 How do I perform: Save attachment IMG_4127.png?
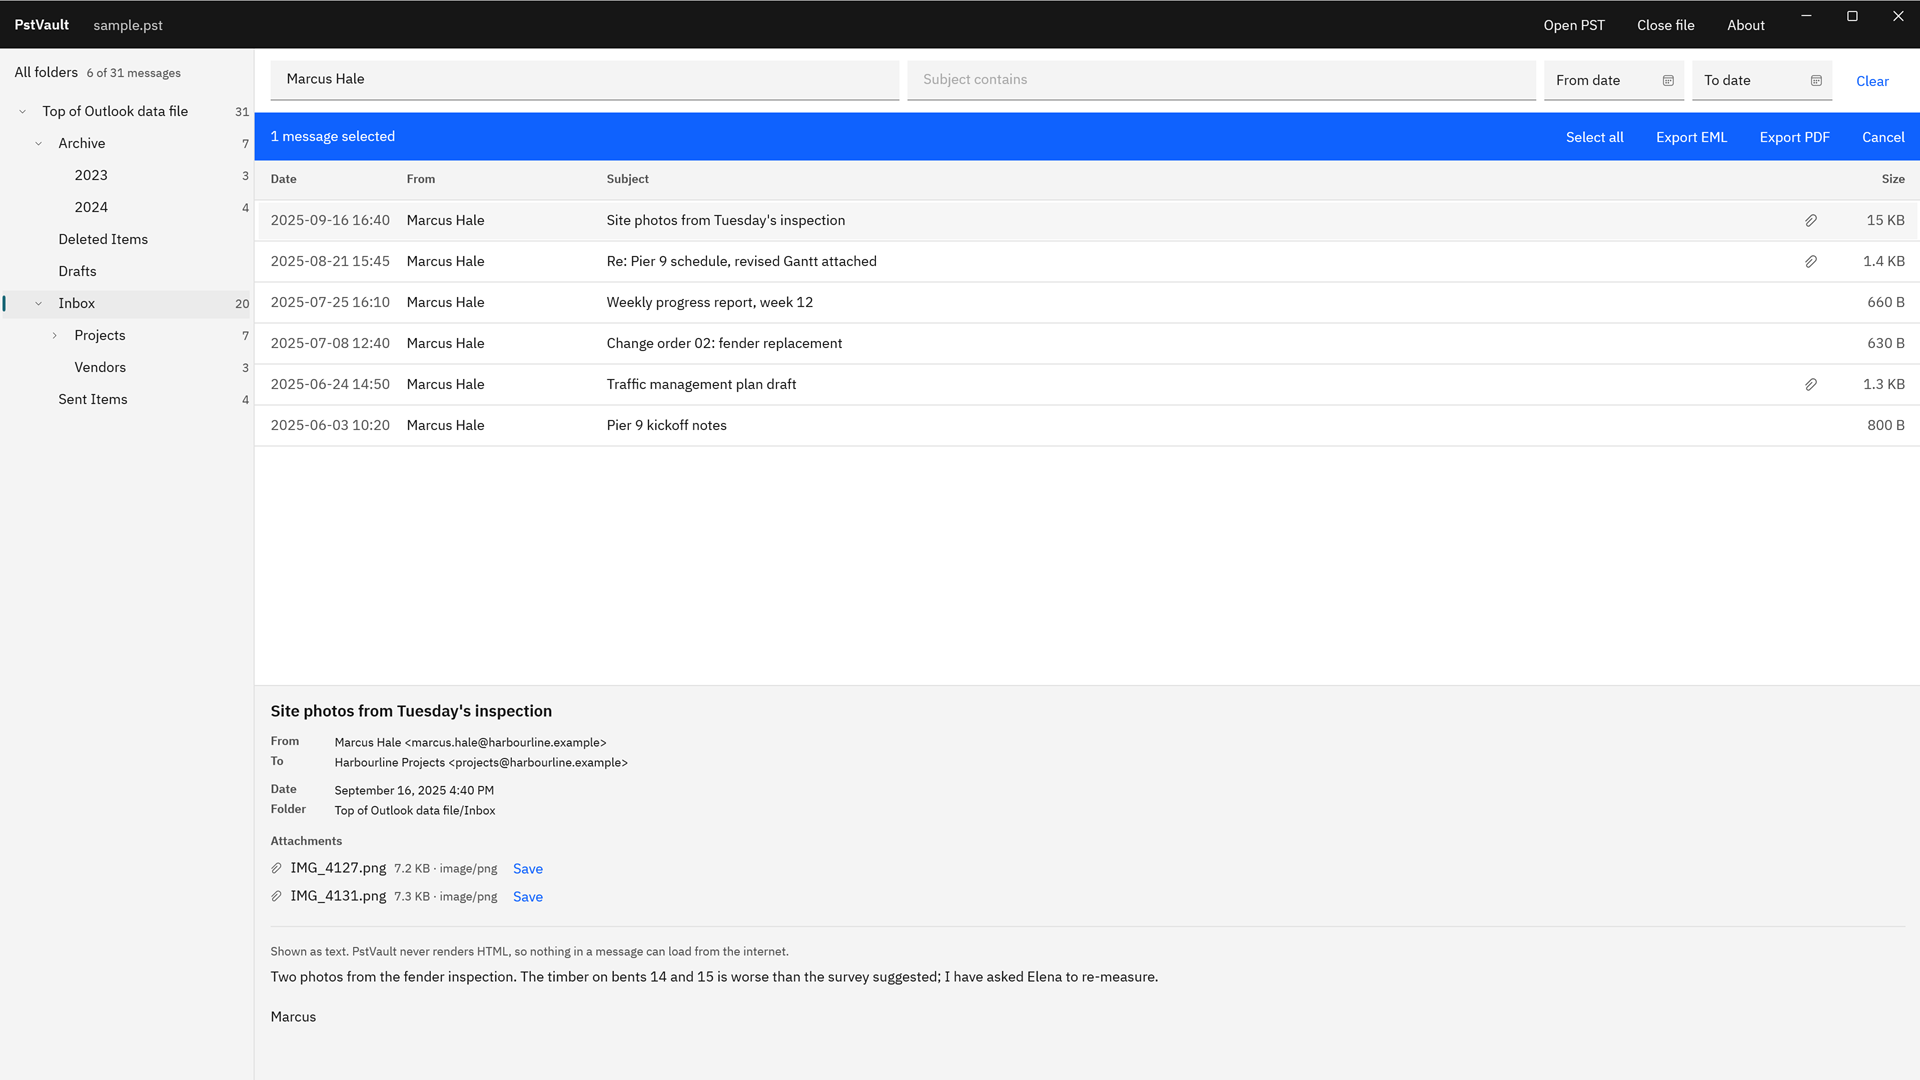pyautogui.click(x=528, y=869)
